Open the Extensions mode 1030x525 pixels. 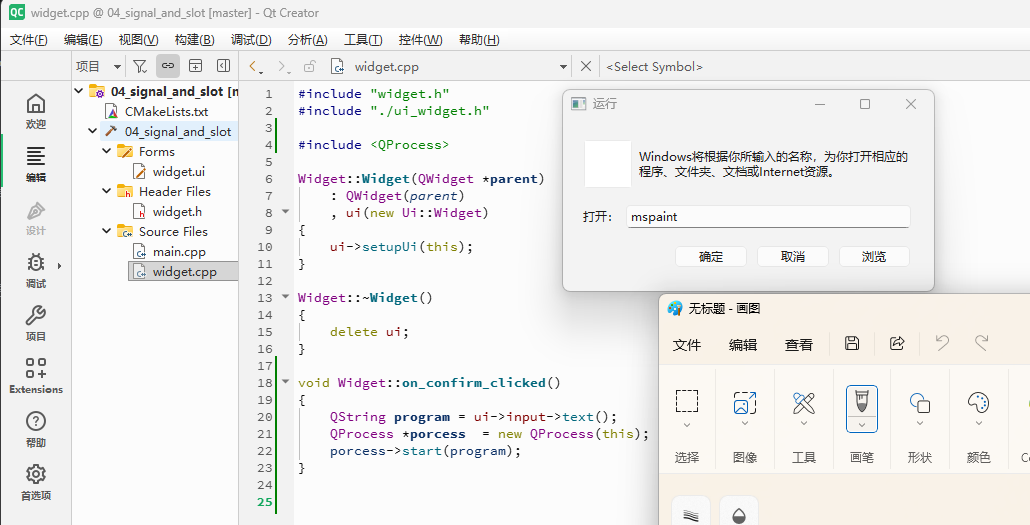pyautogui.click(x=35, y=376)
